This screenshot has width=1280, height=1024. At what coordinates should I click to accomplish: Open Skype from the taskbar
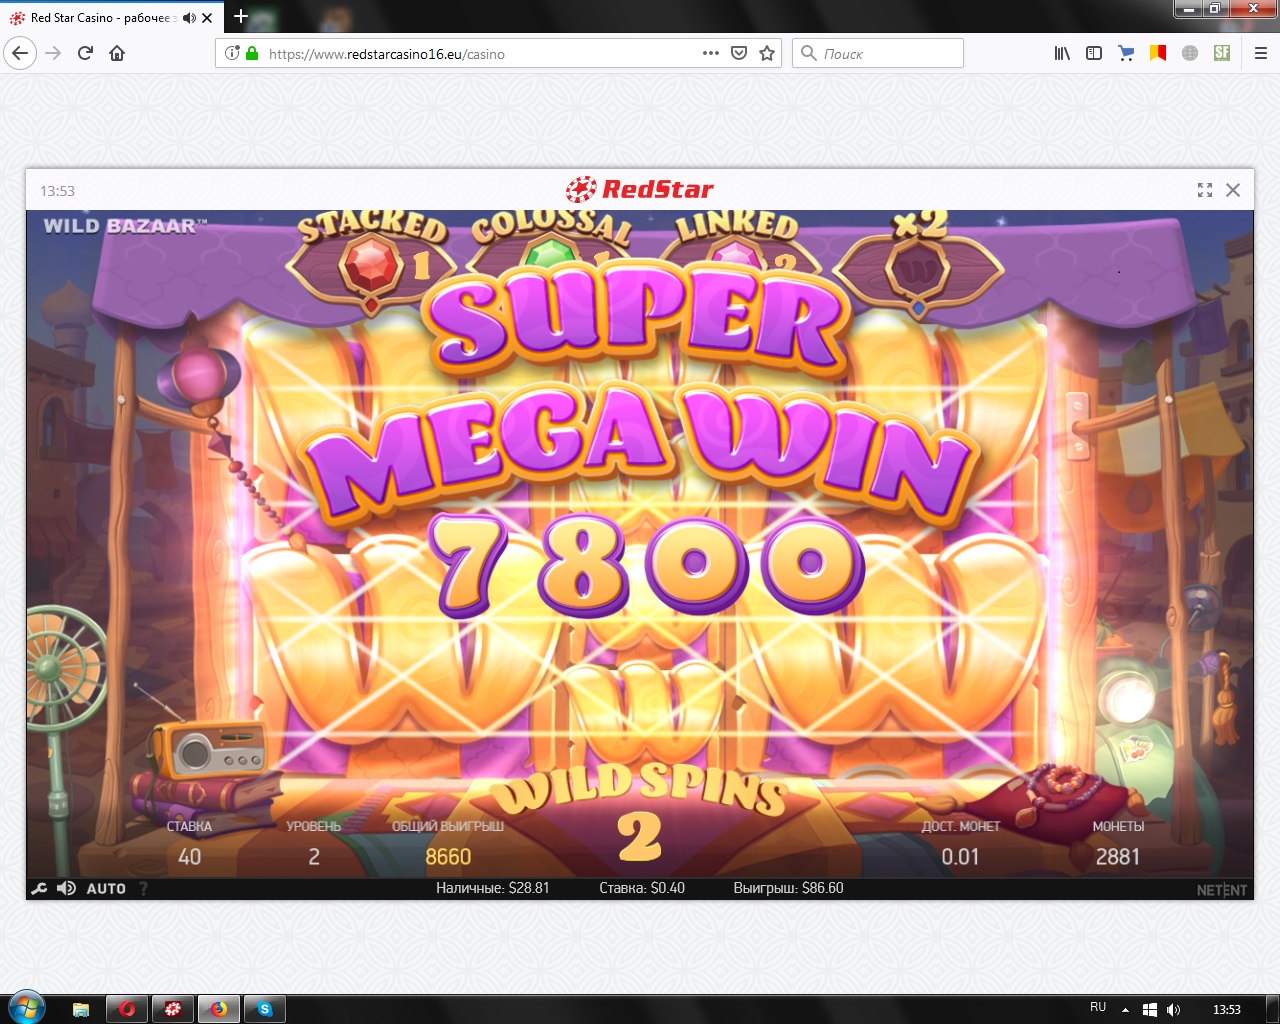point(265,1009)
